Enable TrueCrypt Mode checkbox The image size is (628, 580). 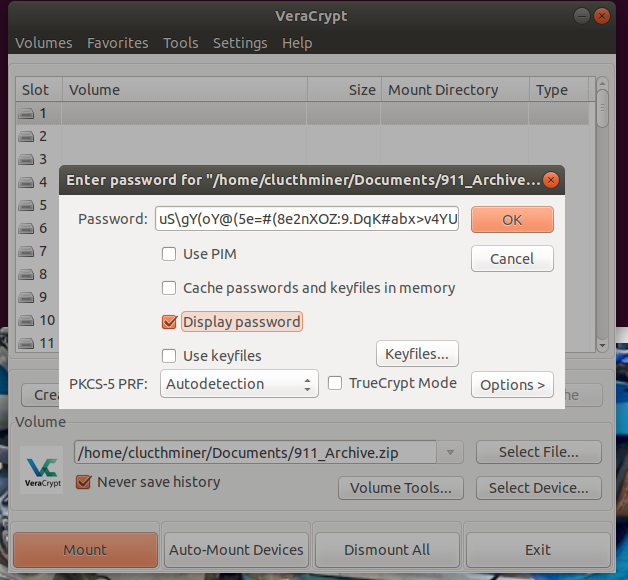coord(335,383)
